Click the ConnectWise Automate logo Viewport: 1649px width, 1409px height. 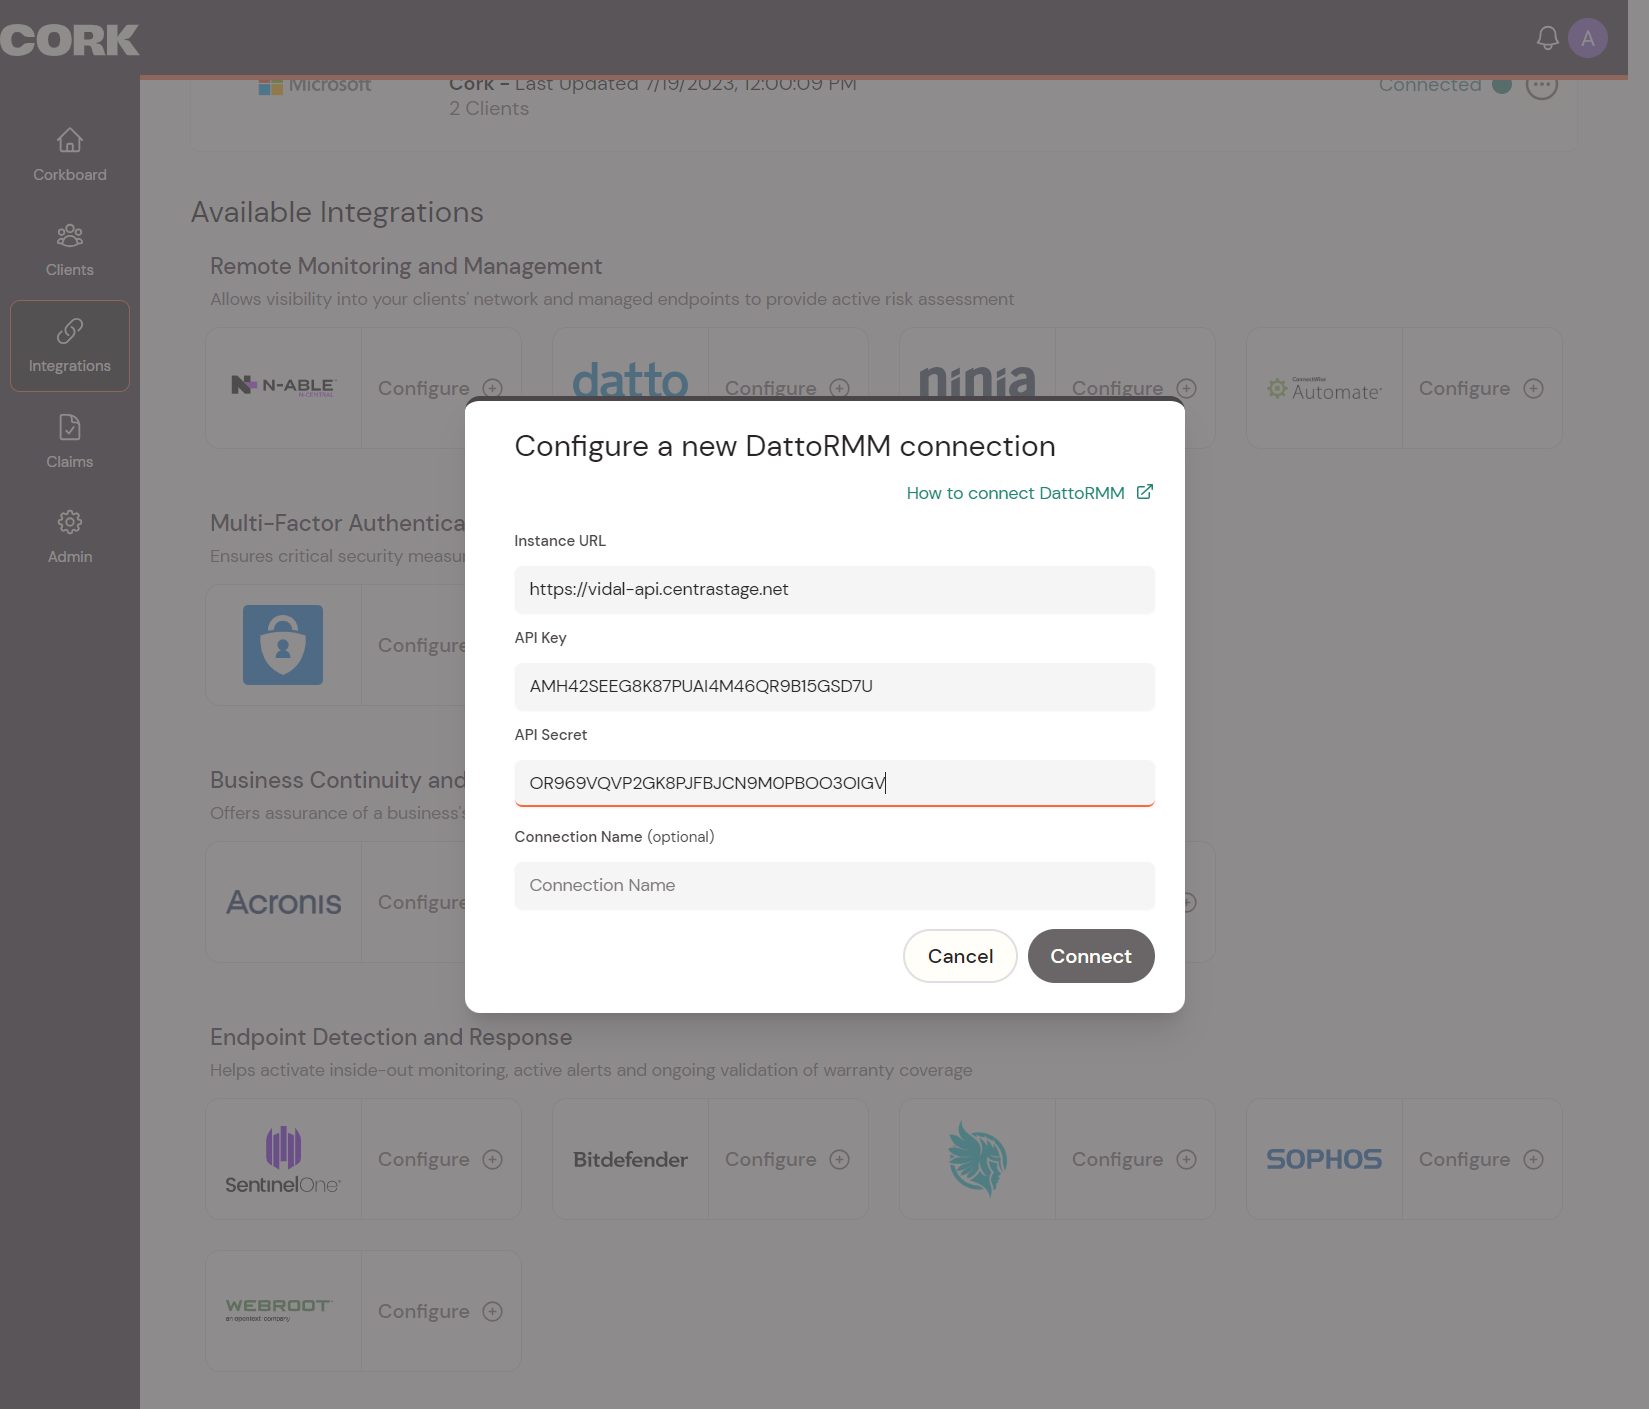1325,388
